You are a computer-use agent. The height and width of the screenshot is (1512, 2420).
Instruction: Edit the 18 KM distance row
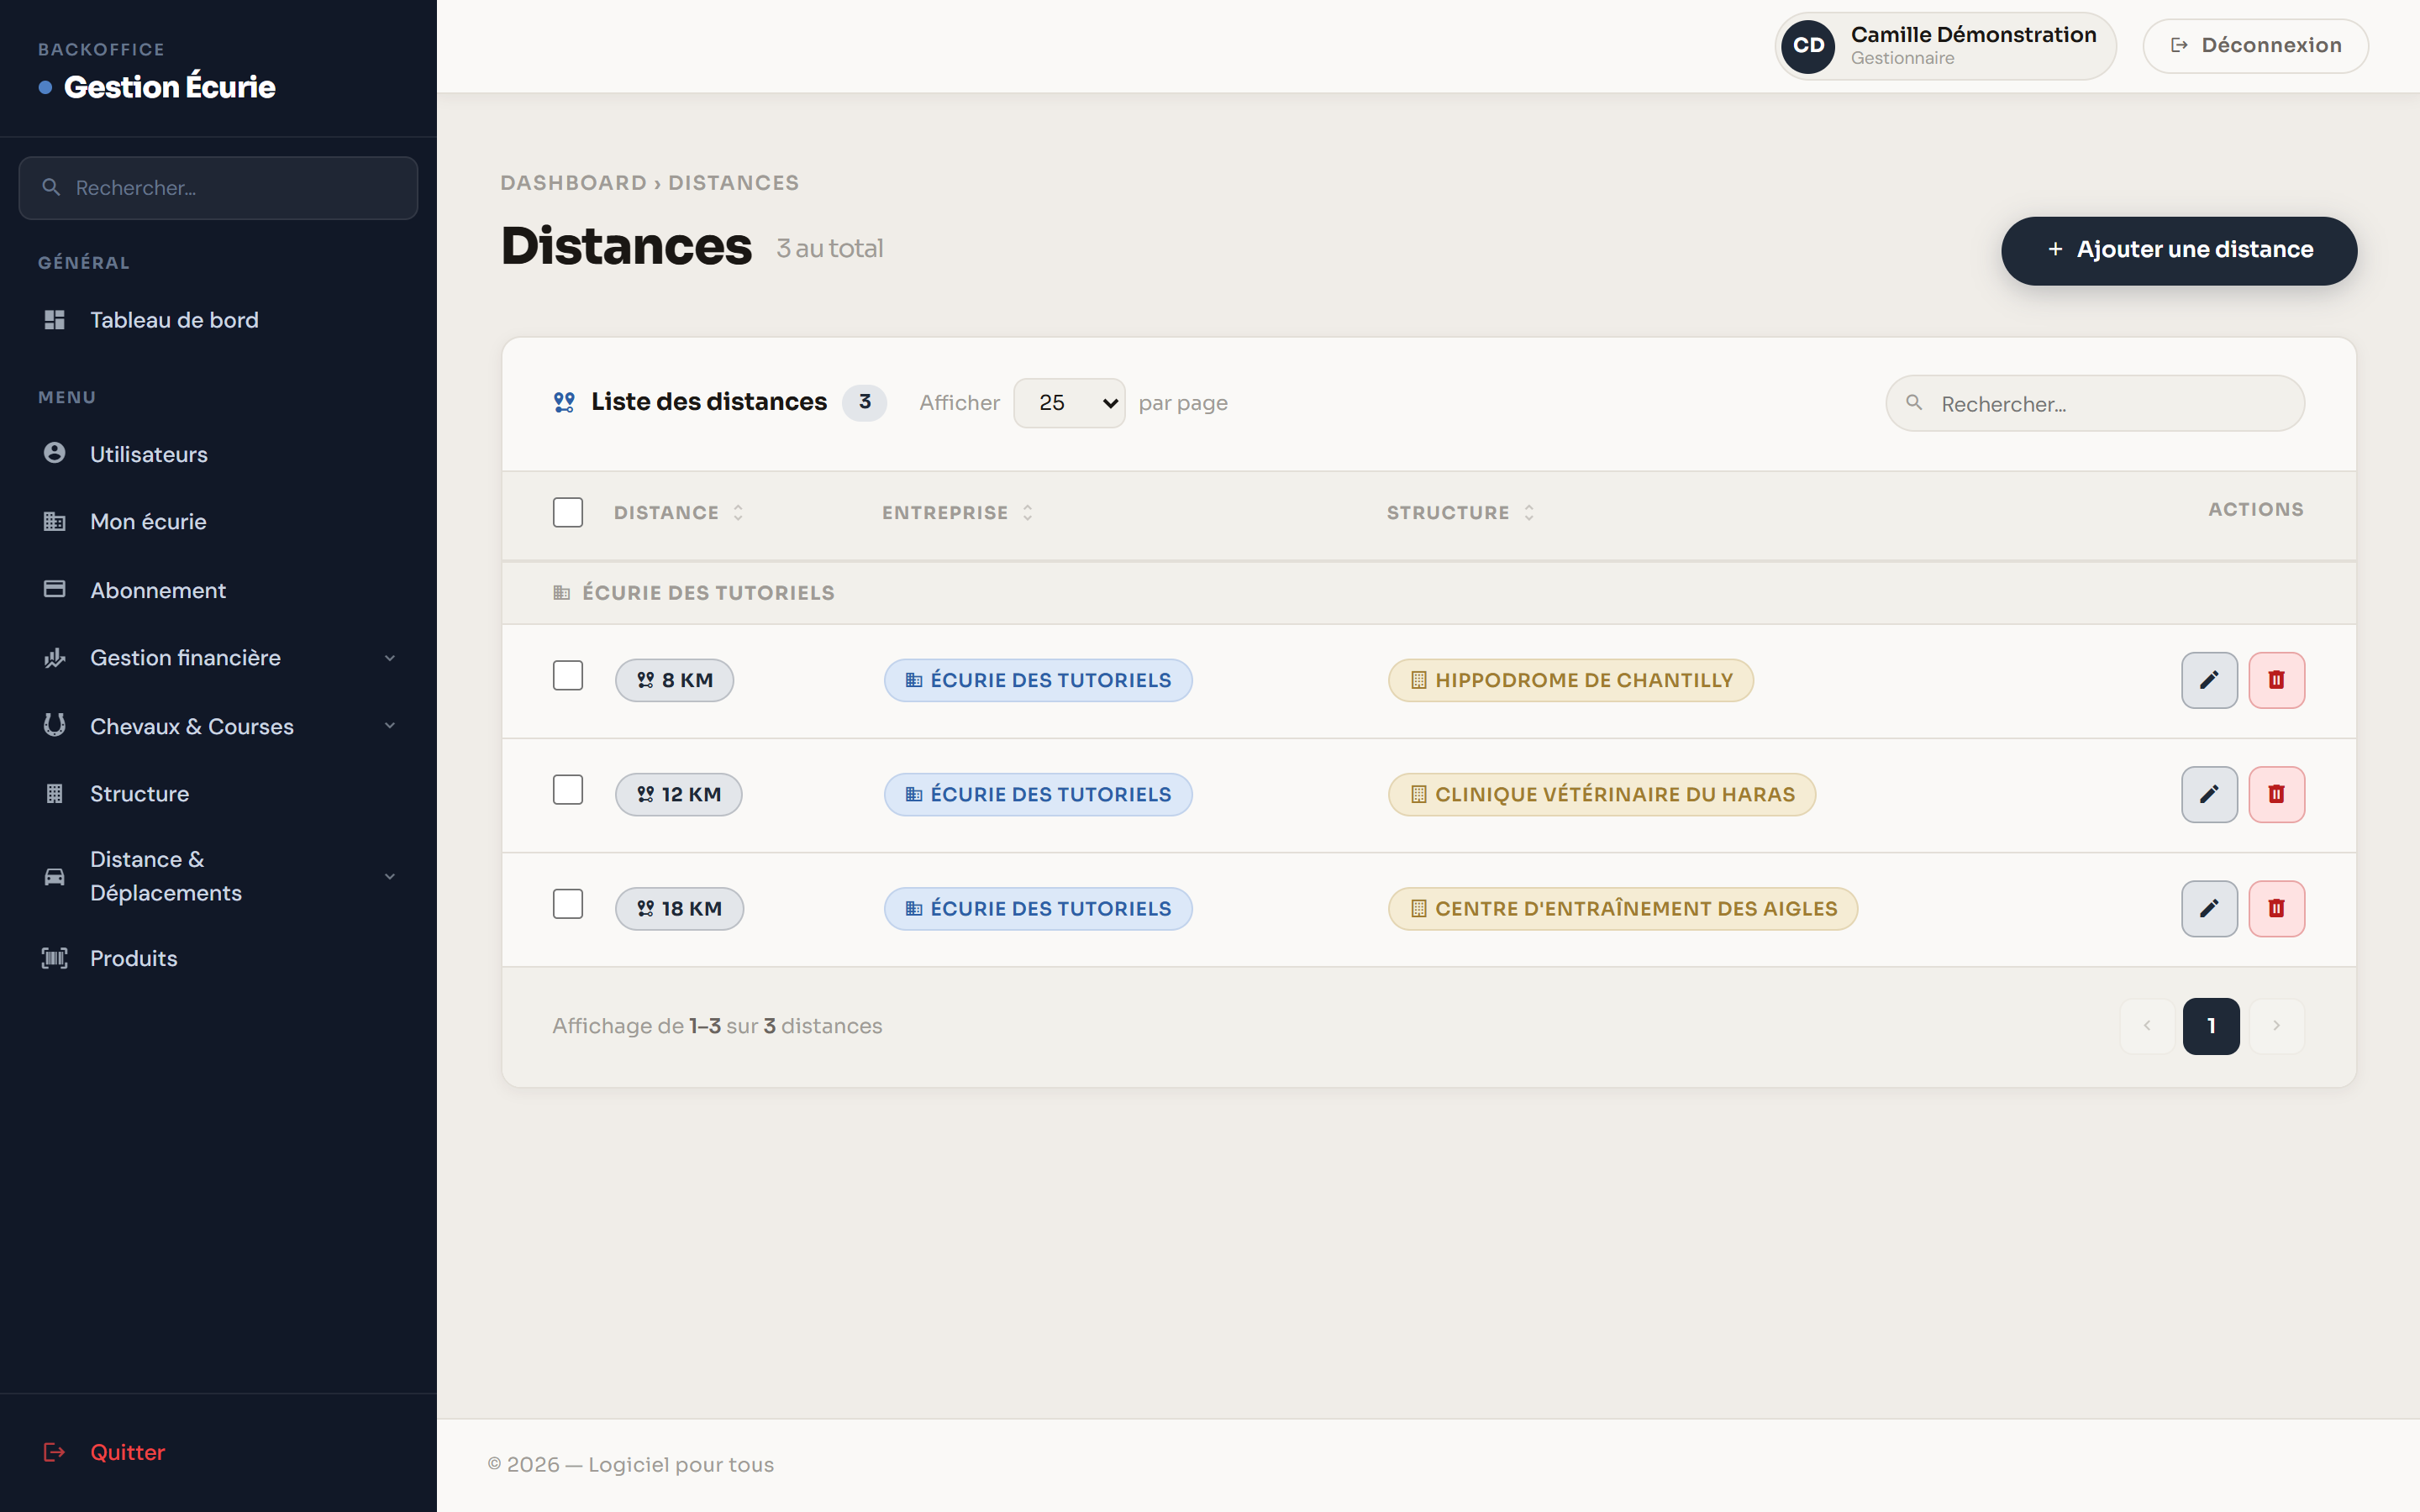(x=2209, y=908)
